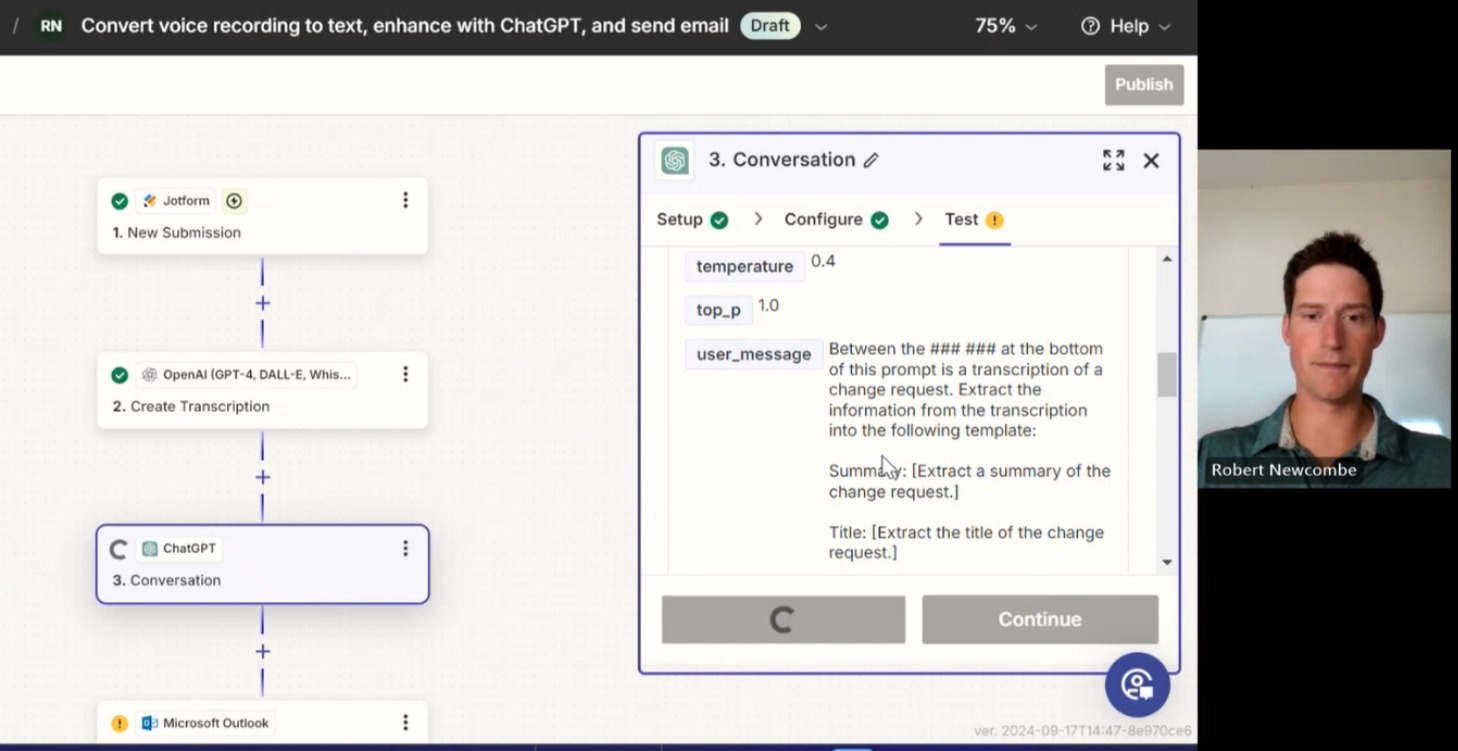1458x751 pixels.
Task: Open the ChatGPT step three-dot menu
Action: [405, 548]
